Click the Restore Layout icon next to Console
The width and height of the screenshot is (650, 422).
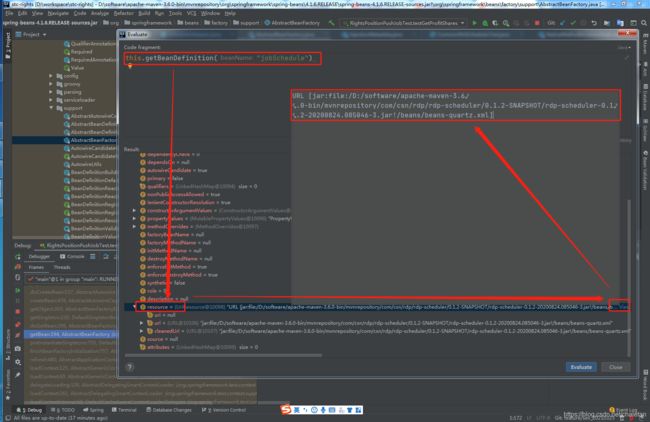[93, 257]
